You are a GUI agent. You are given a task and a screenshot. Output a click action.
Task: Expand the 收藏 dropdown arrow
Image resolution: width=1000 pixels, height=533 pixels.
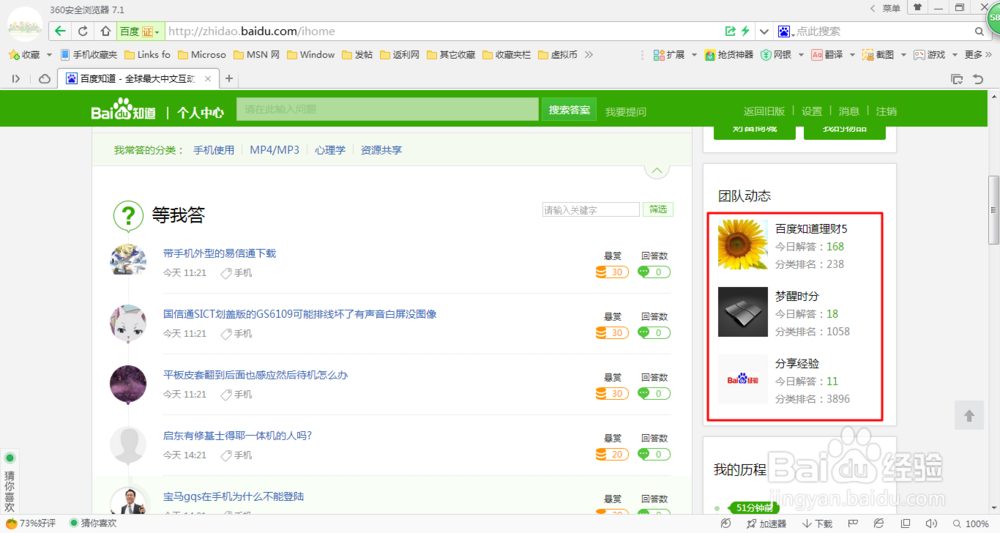point(49,55)
